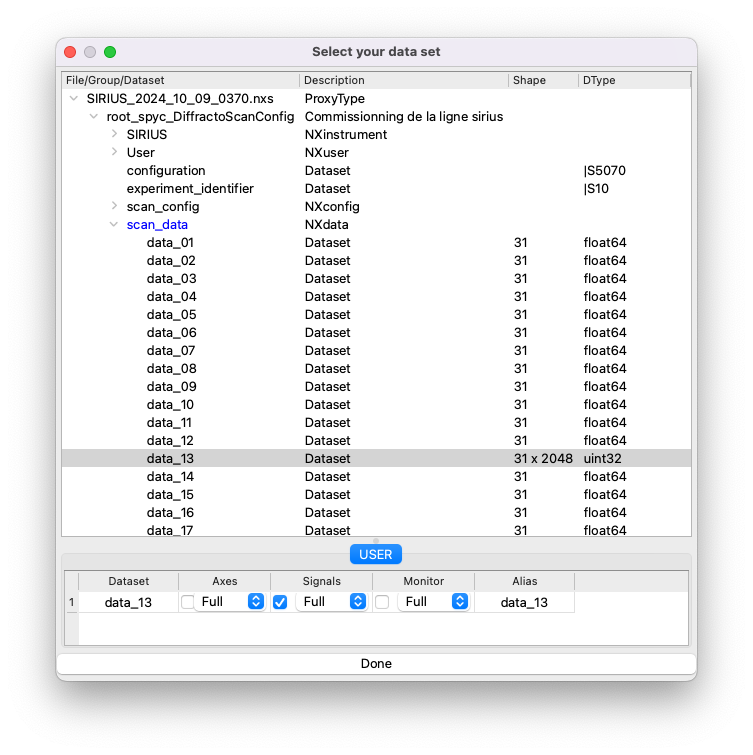Click the data_13 Dataset cell in bottom table
This screenshot has height=755, width=753.
(x=128, y=602)
